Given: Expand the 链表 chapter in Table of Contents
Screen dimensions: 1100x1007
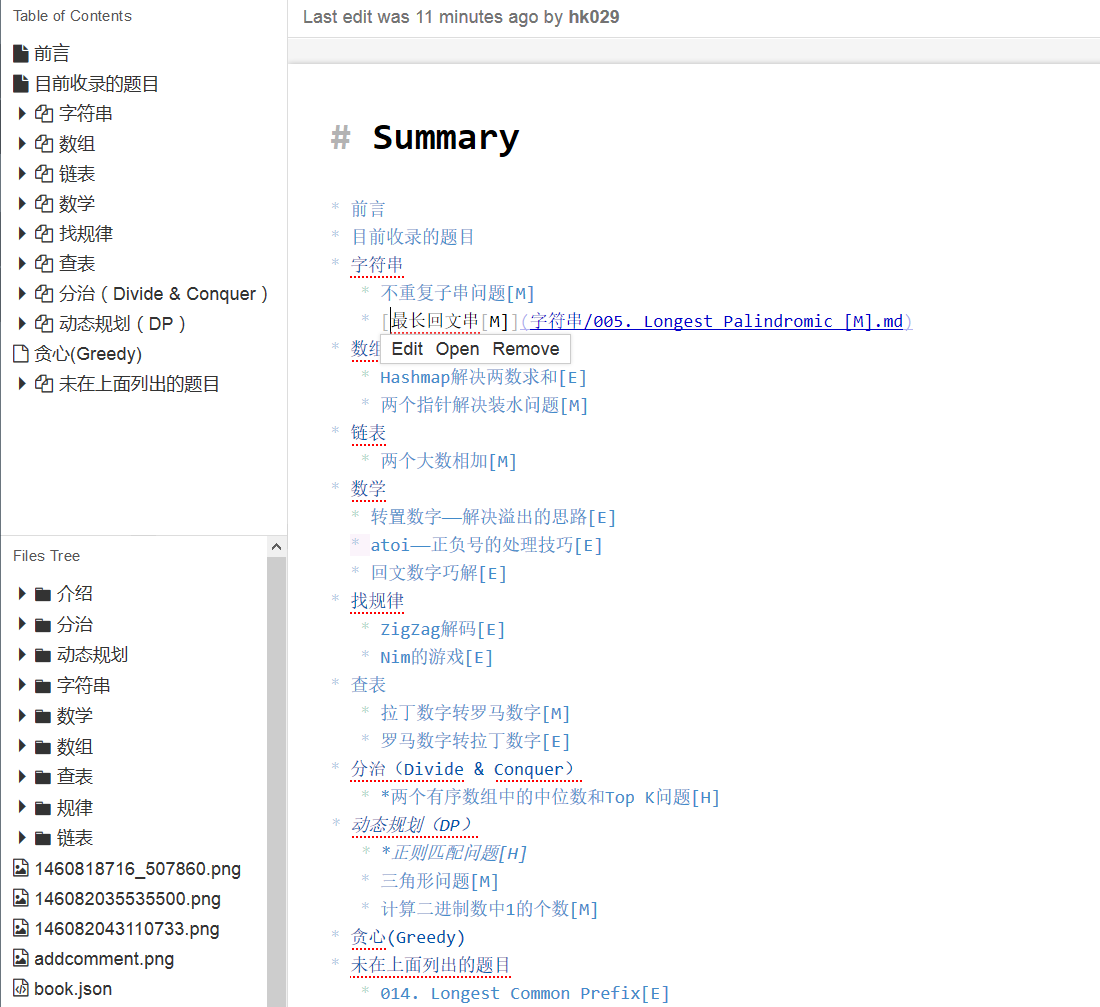Looking at the screenshot, I should click(x=22, y=174).
